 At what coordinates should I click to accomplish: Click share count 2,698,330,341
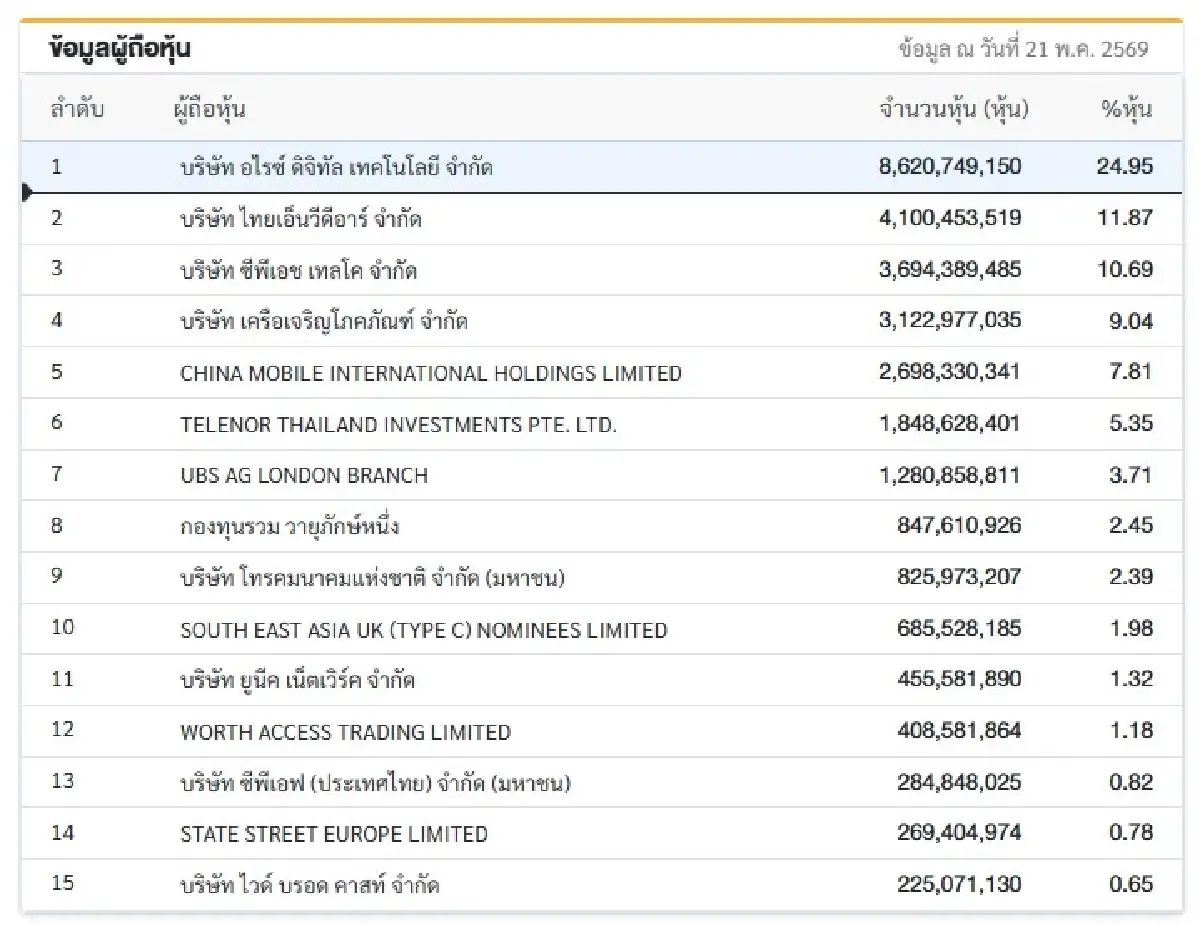point(950,372)
